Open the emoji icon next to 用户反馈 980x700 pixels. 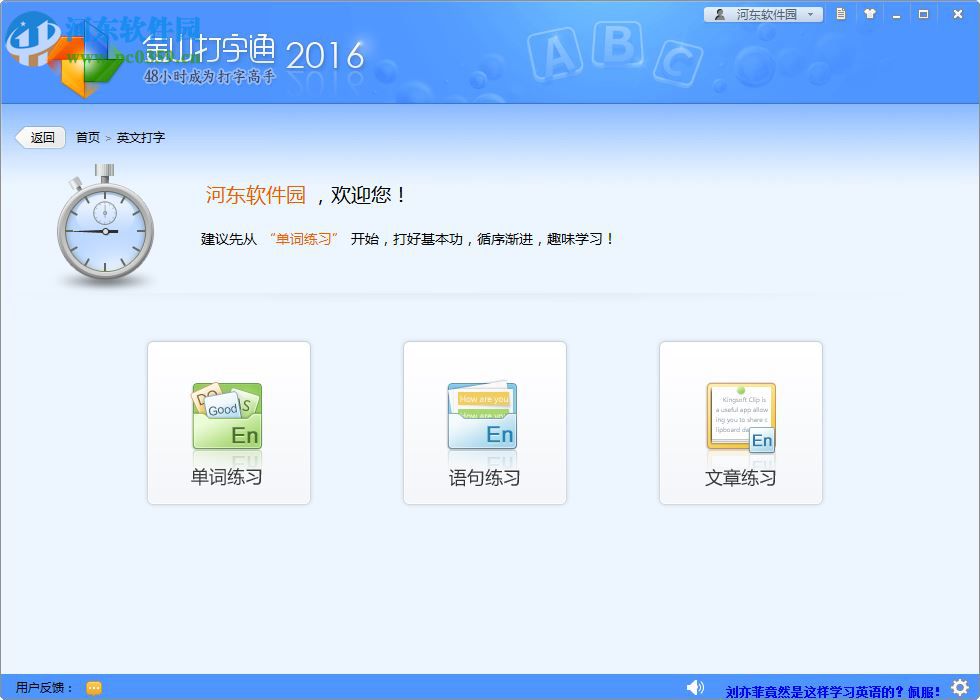(x=93, y=687)
